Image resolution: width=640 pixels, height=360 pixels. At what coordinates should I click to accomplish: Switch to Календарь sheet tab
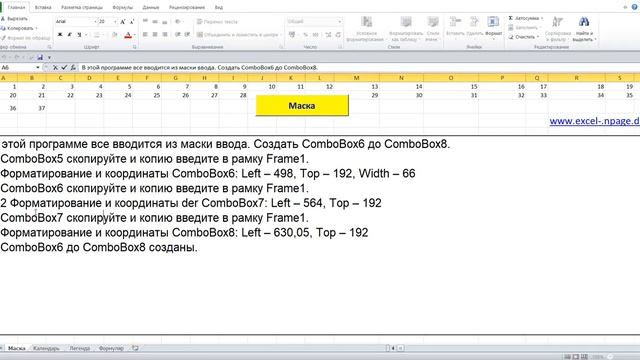tap(46, 348)
